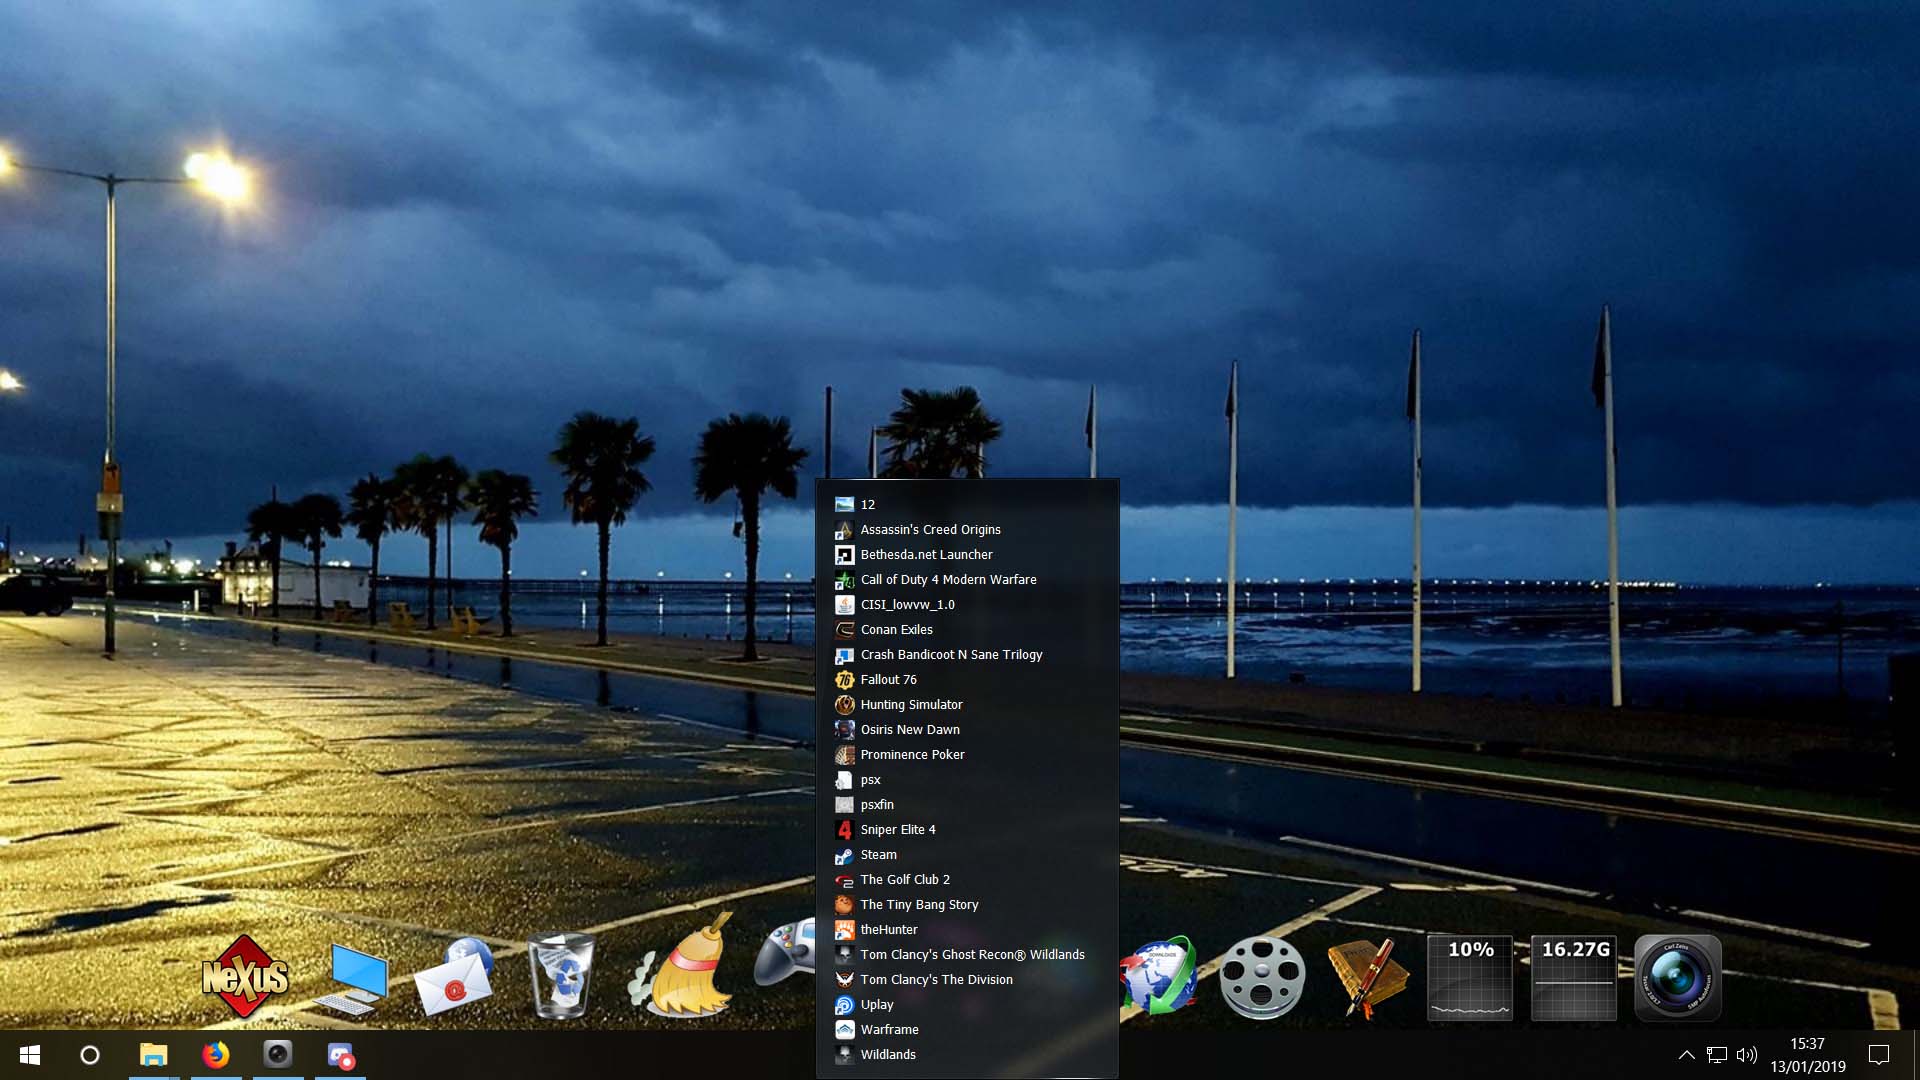The image size is (1920, 1080).
Task: Open the blue computer monitor dock icon
Action: (353, 977)
